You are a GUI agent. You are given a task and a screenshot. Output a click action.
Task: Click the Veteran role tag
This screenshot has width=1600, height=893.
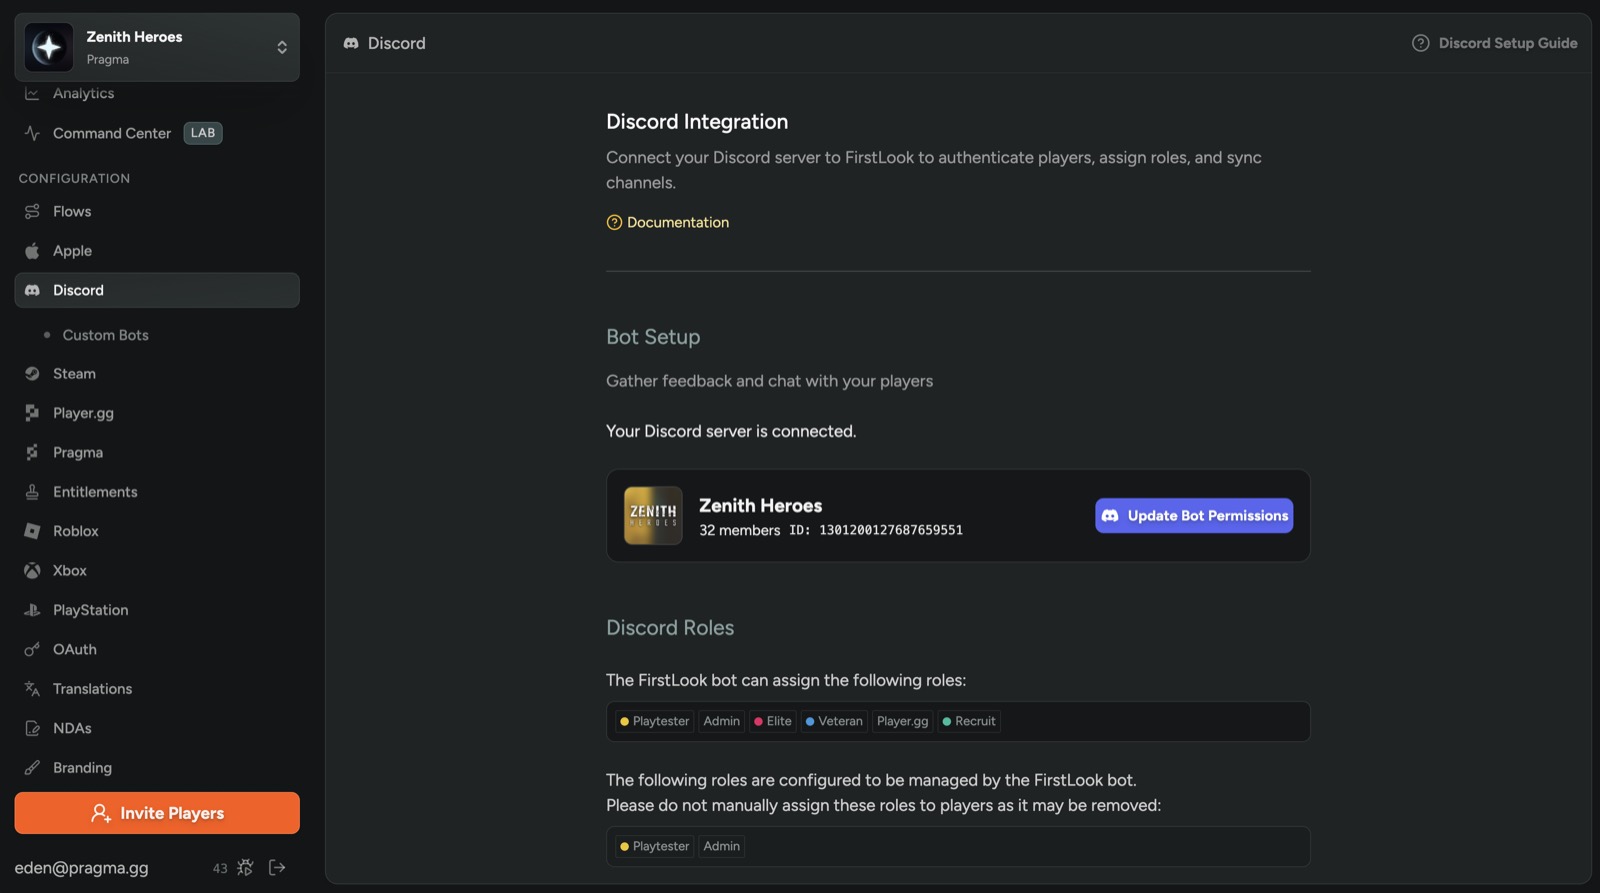(834, 721)
